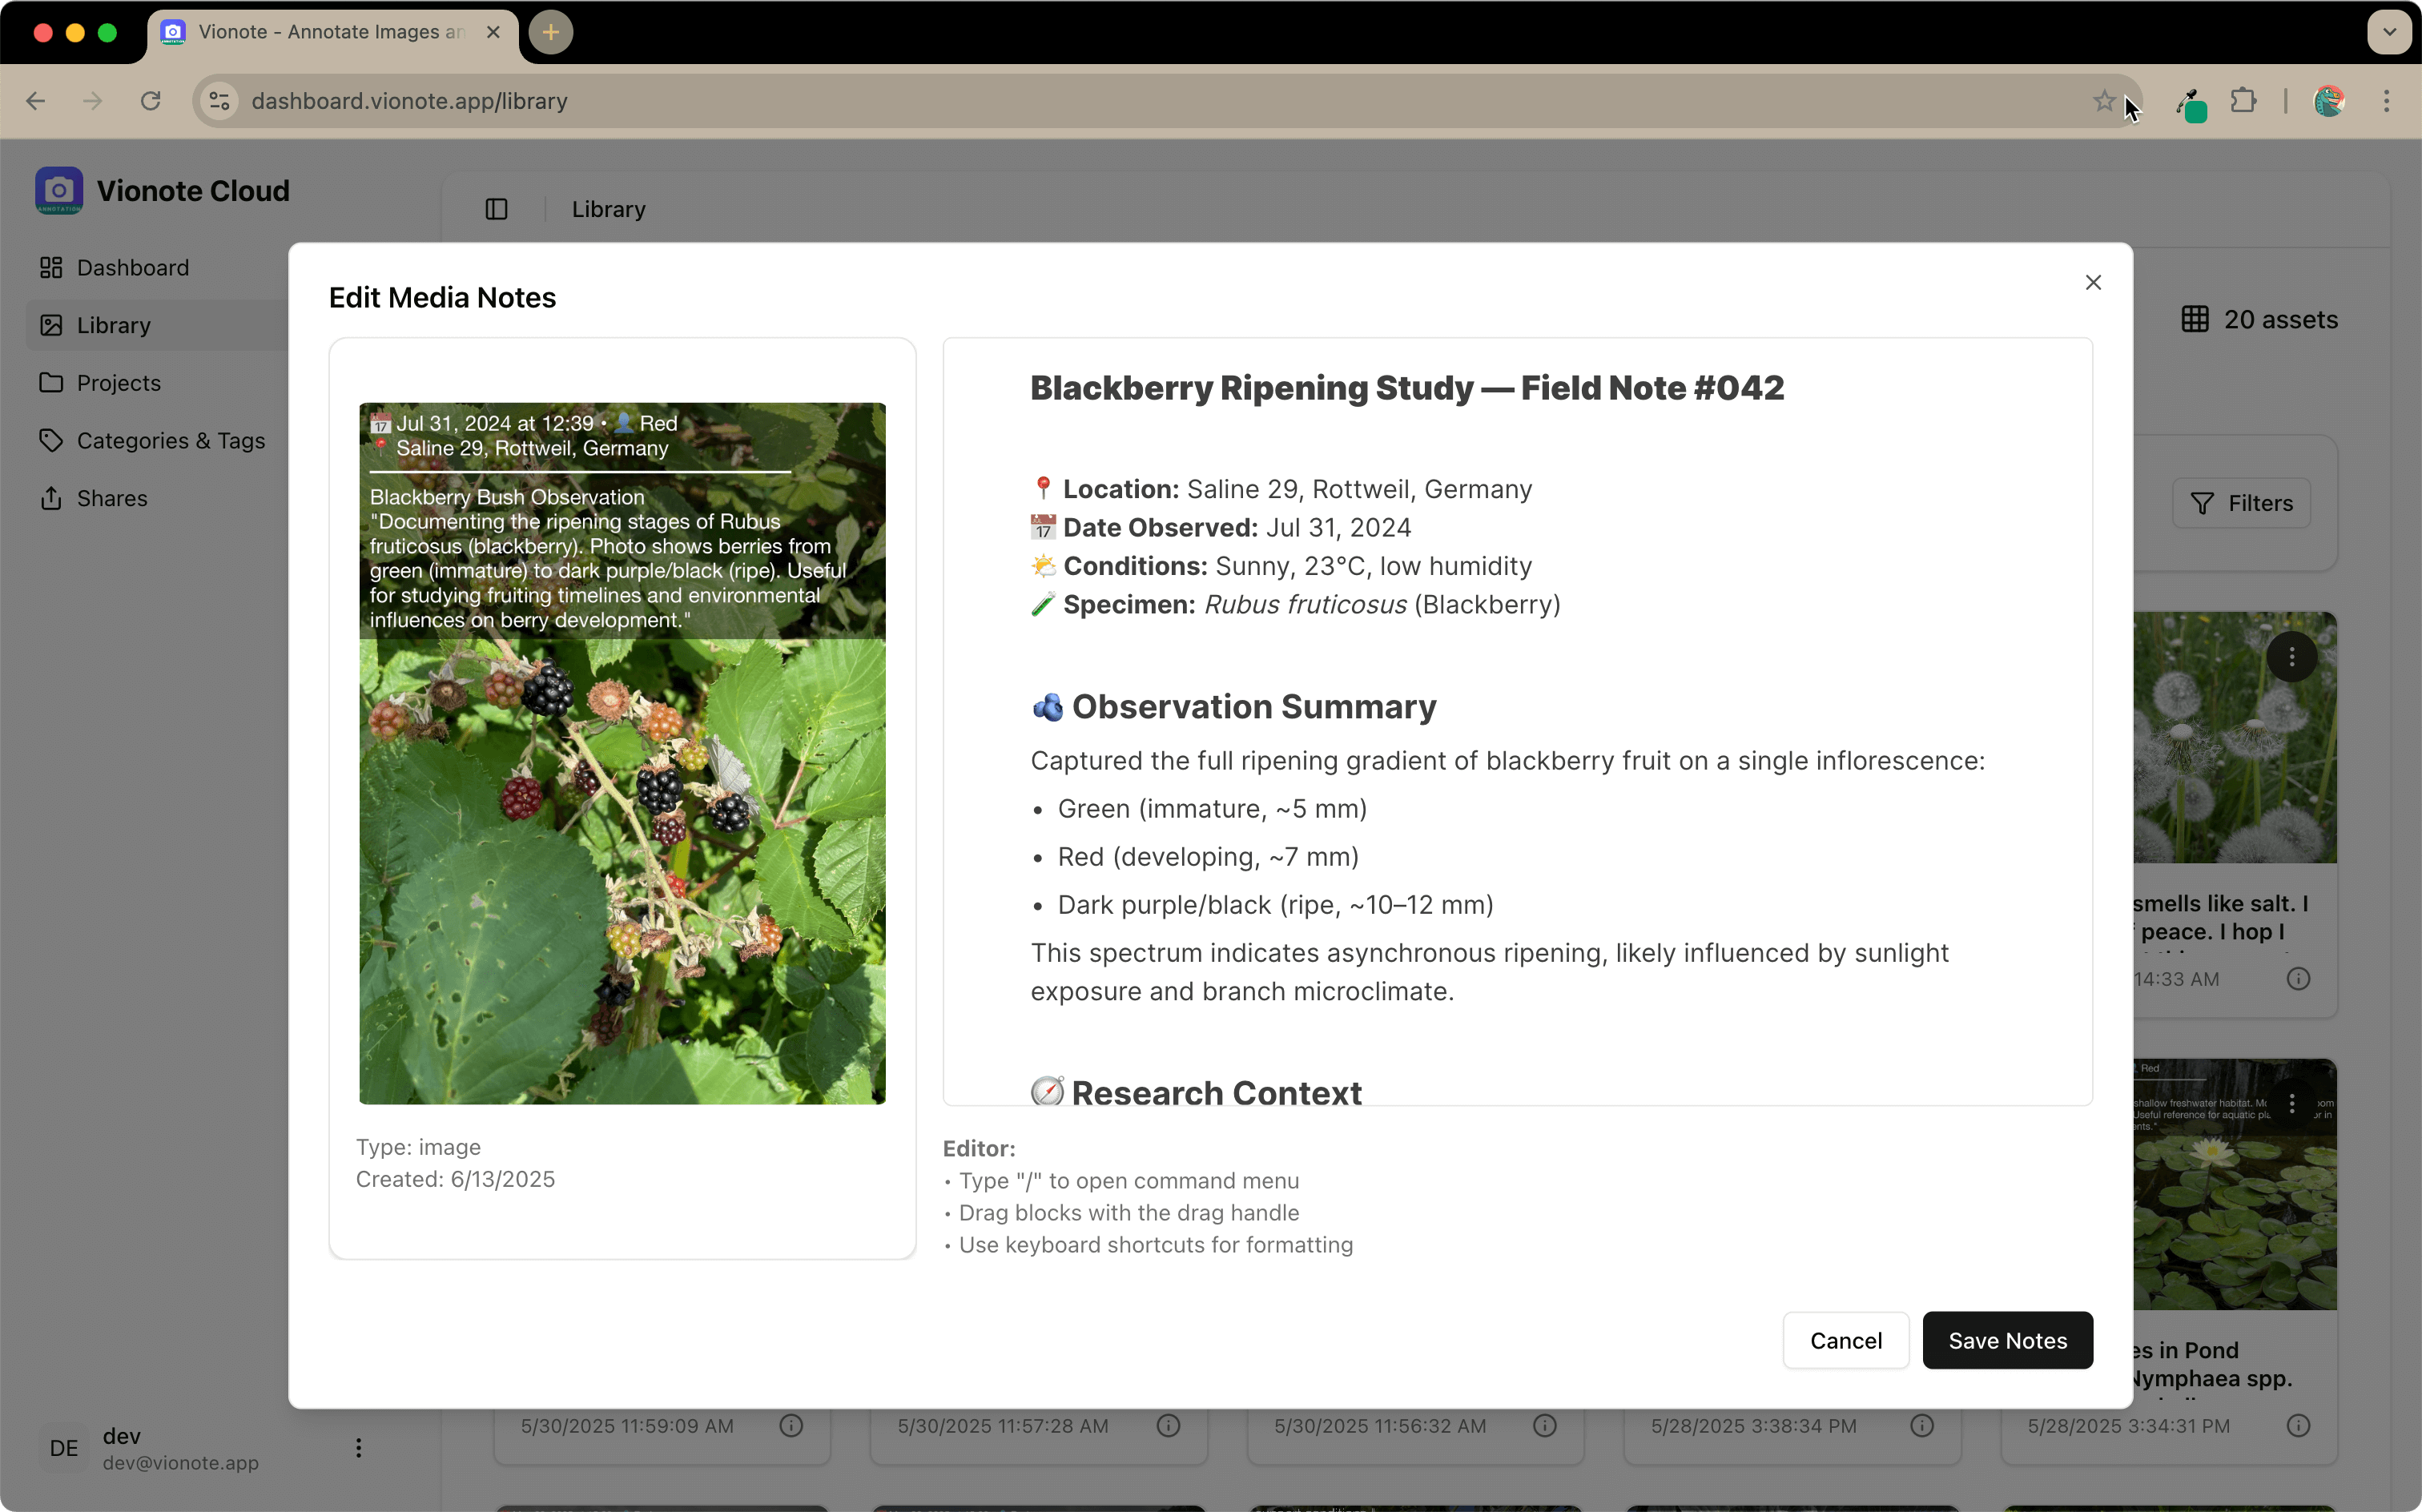
Task: Open the dev user options menu
Action: point(358,1447)
